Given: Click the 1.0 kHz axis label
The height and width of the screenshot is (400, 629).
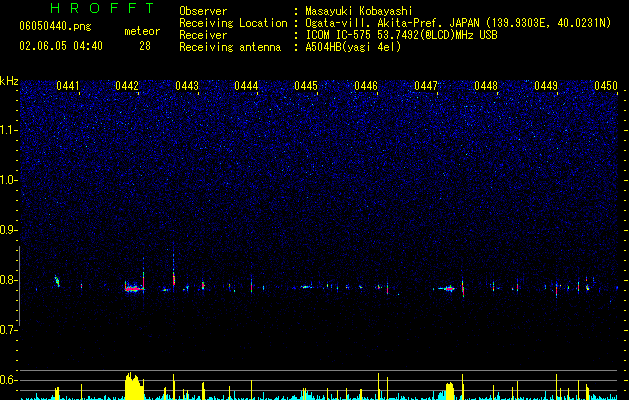Looking at the screenshot, I should 9,180.
